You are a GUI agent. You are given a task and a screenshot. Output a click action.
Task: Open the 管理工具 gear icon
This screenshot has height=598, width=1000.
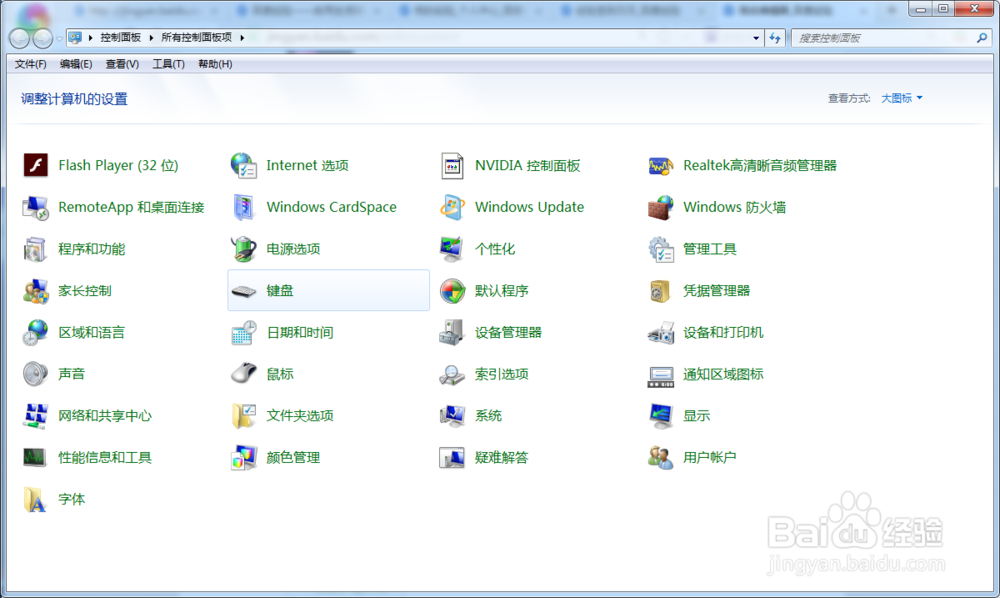(661, 249)
